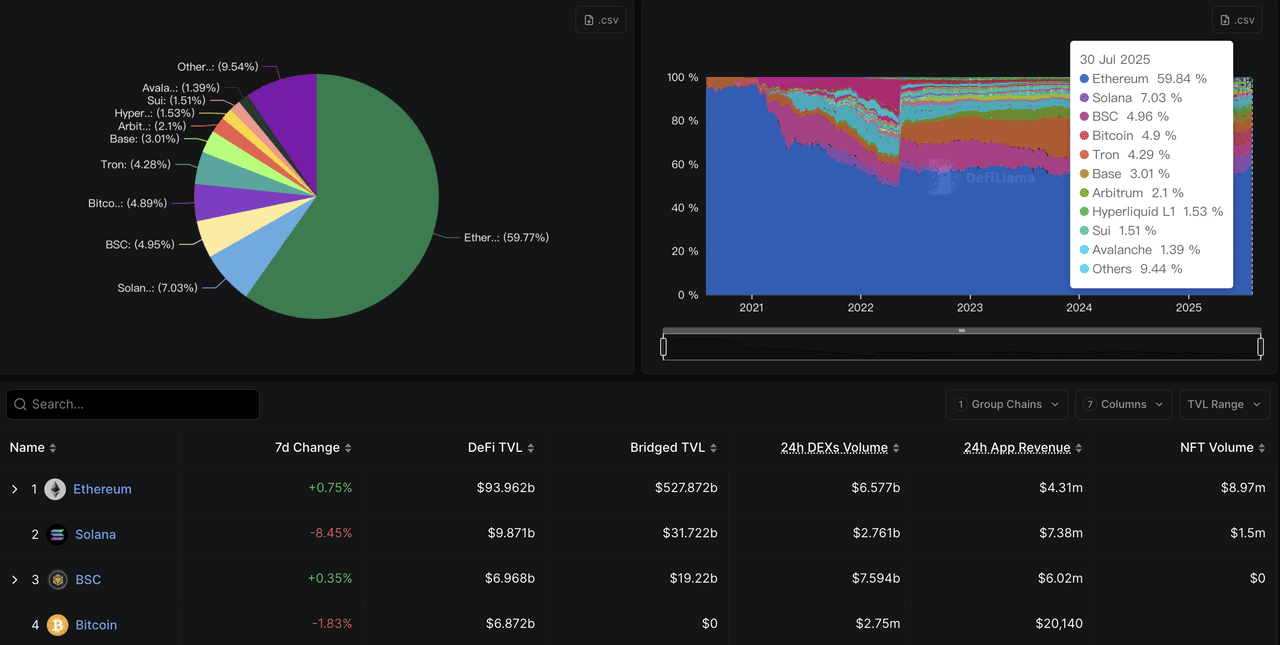Click the .csv export icon above the pie chart

(x=600, y=18)
